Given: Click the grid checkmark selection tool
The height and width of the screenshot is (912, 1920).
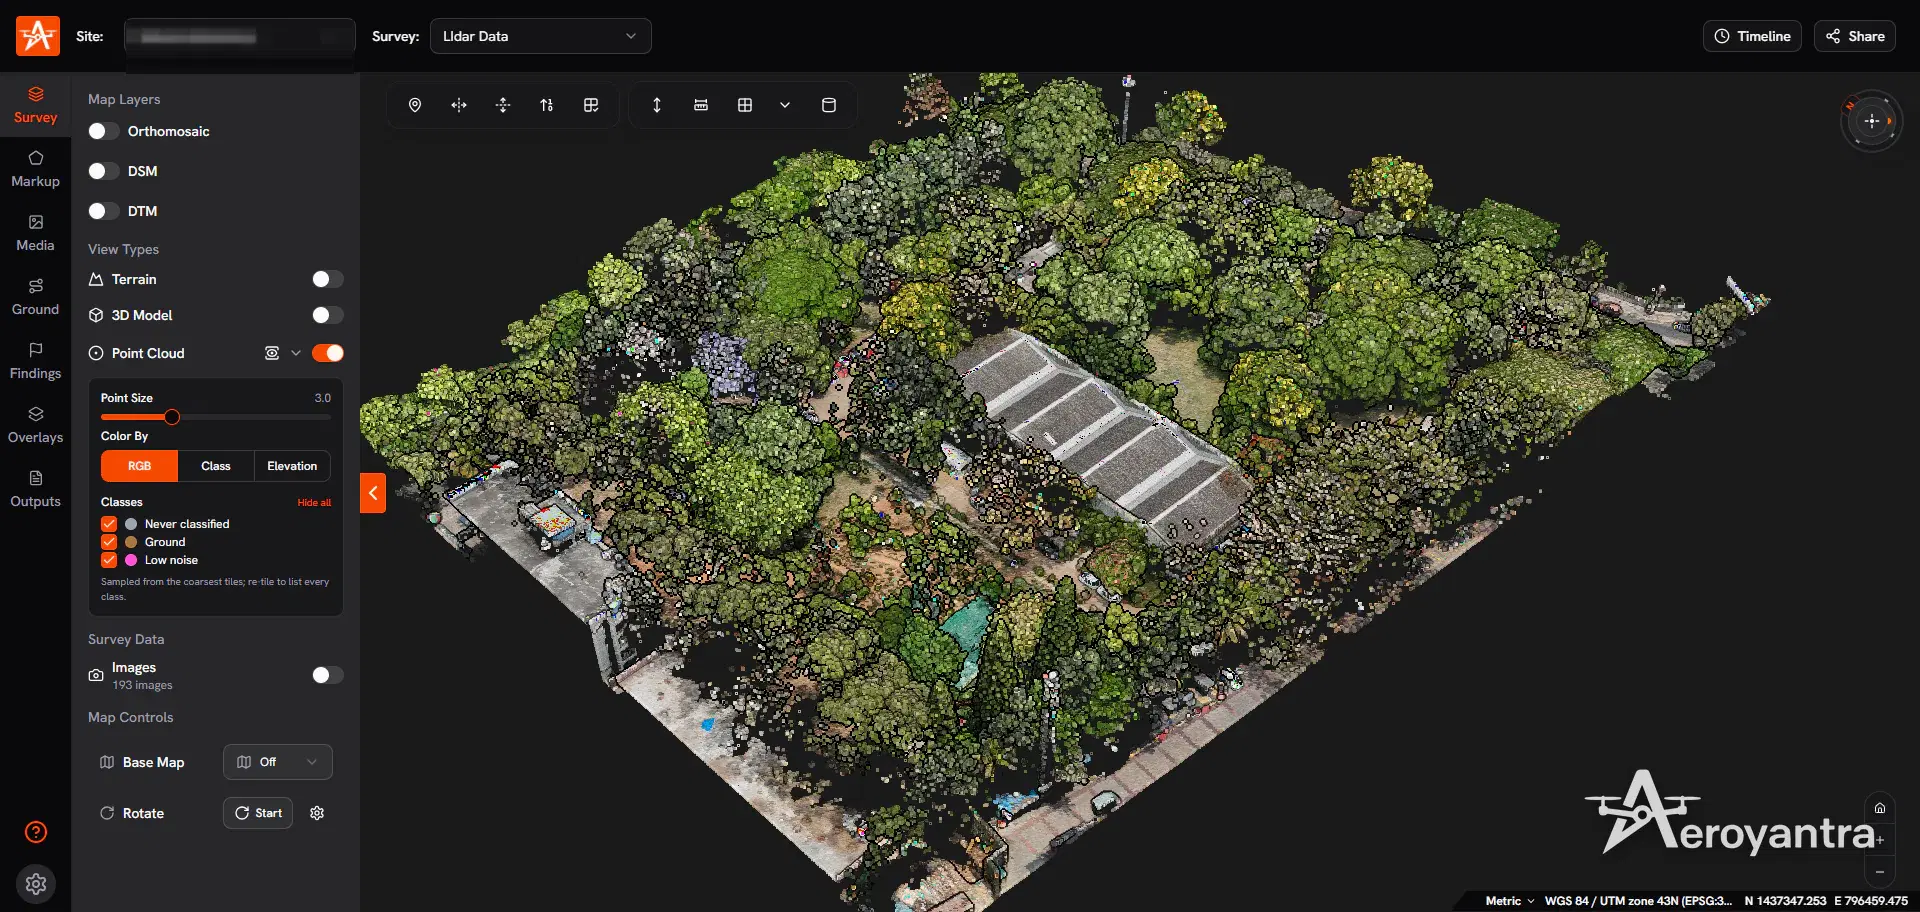Looking at the screenshot, I should tap(591, 105).
